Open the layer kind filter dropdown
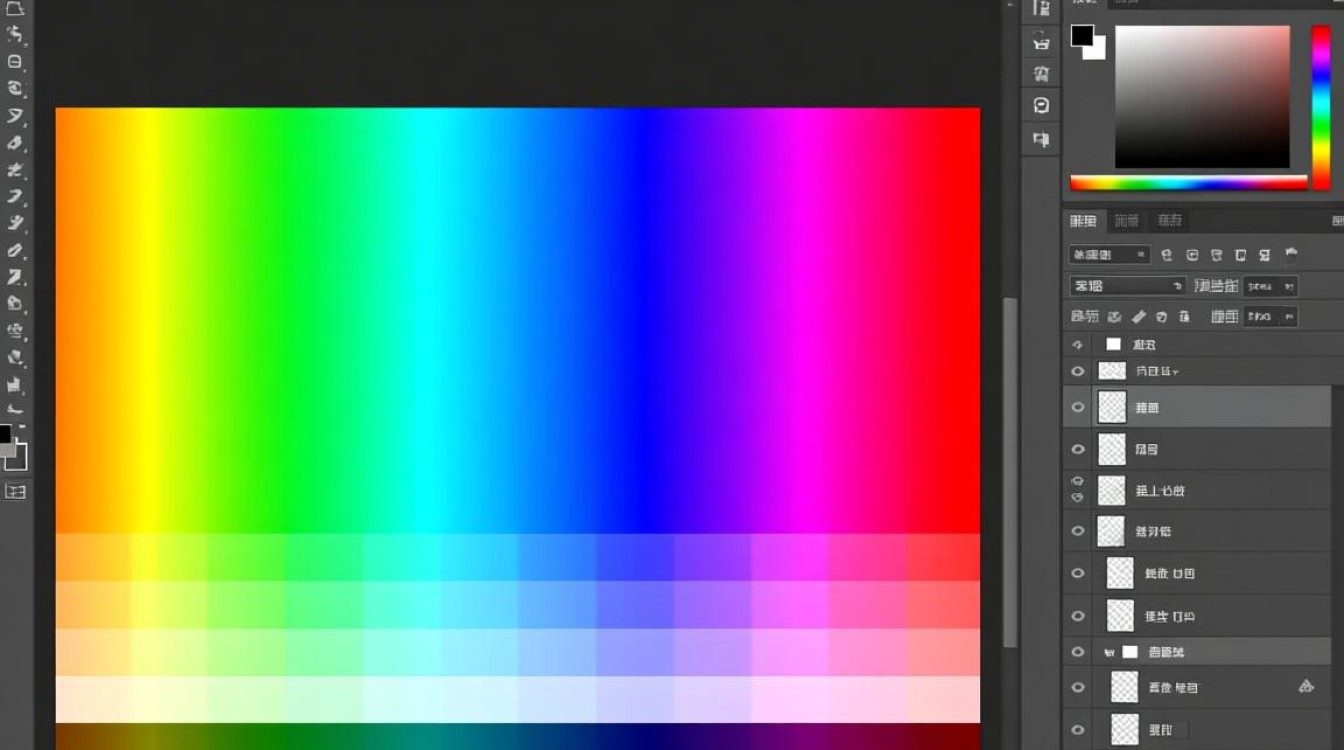The height and width of the screenshot is (750, 1344). click(x=1110, y=255)
